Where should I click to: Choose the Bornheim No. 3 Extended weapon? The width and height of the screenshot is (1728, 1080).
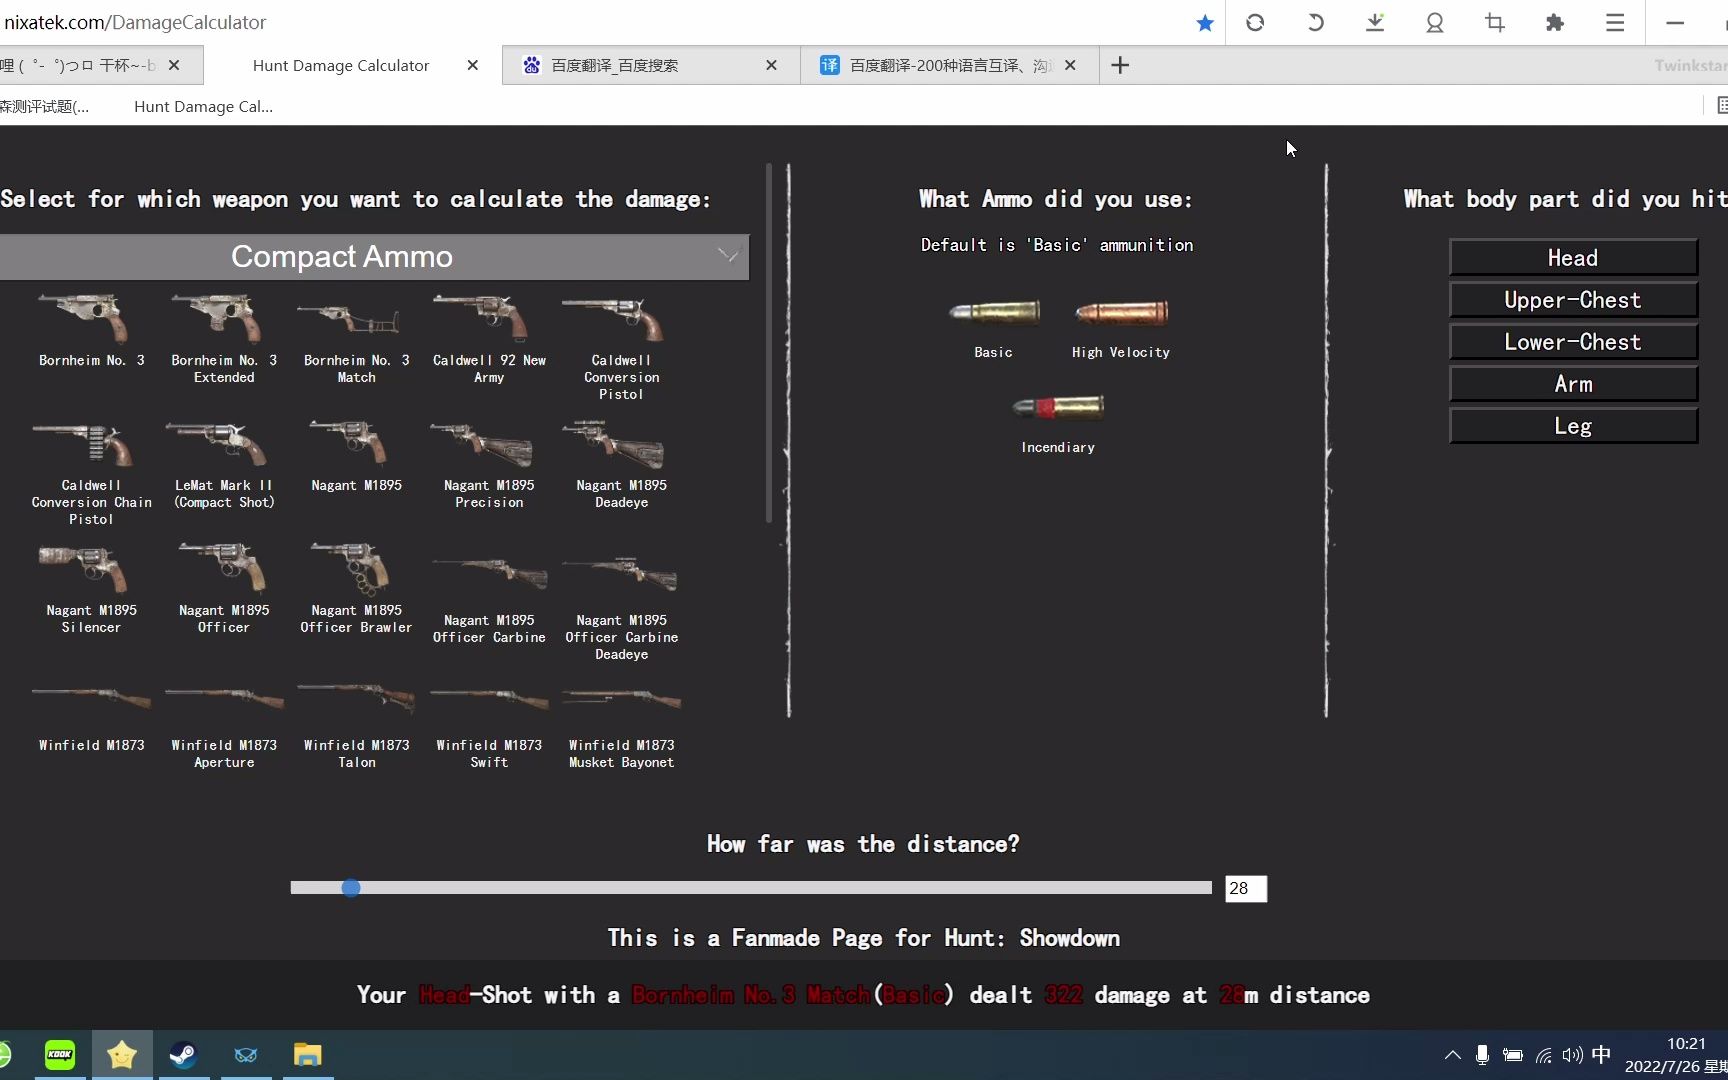click(x=224, y=338)
